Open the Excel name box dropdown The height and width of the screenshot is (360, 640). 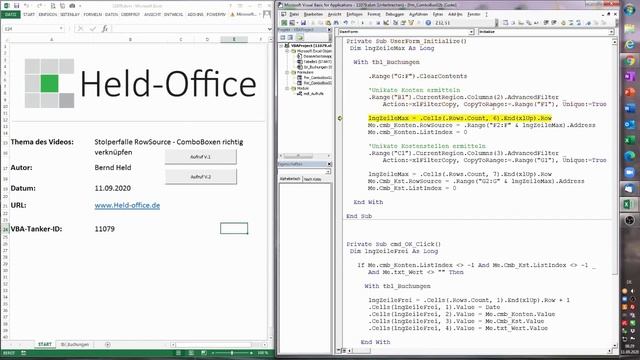[x=61, y=29]
